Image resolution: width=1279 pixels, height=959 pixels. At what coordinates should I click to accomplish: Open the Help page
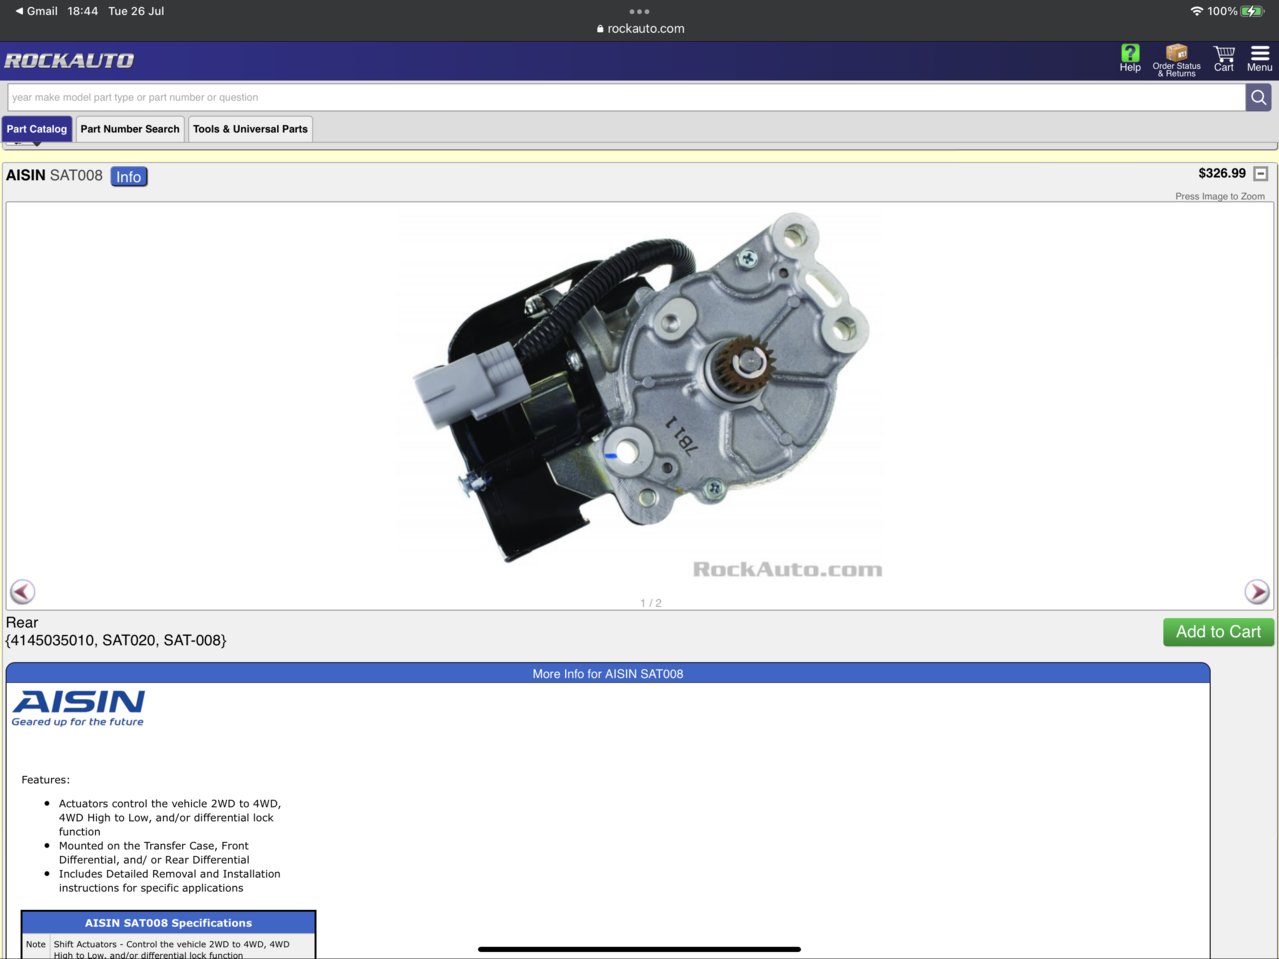(x=1130, y=59)
